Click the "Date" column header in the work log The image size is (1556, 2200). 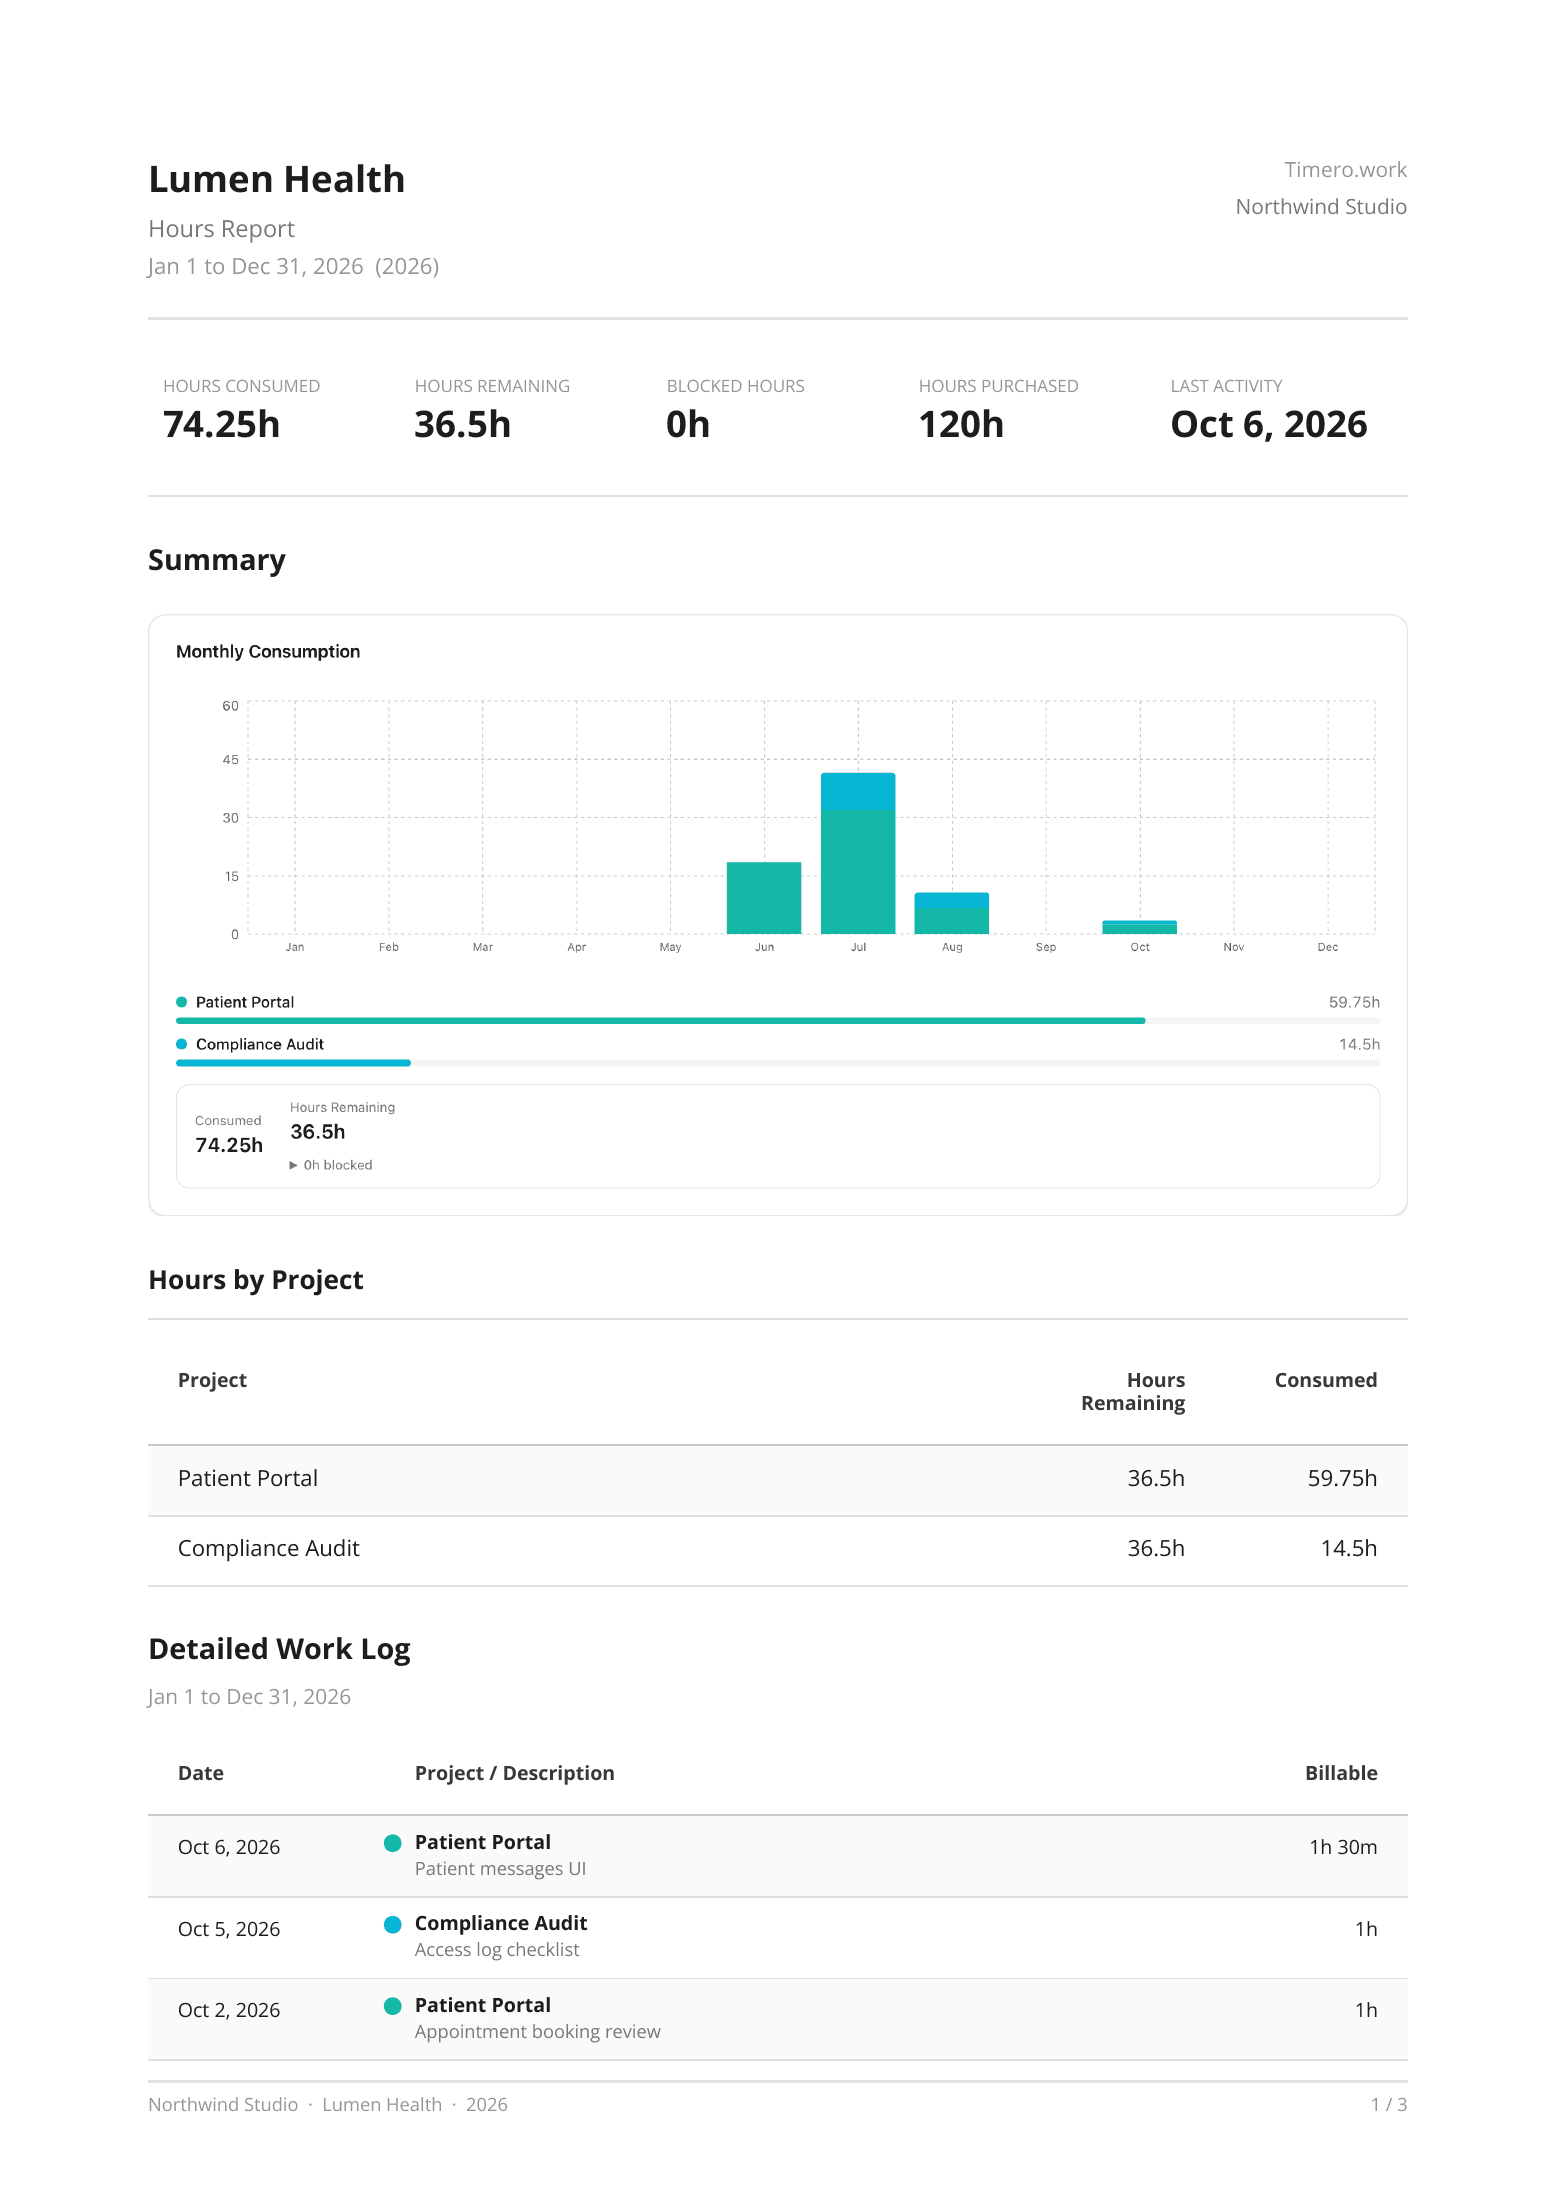[201, 1773]
